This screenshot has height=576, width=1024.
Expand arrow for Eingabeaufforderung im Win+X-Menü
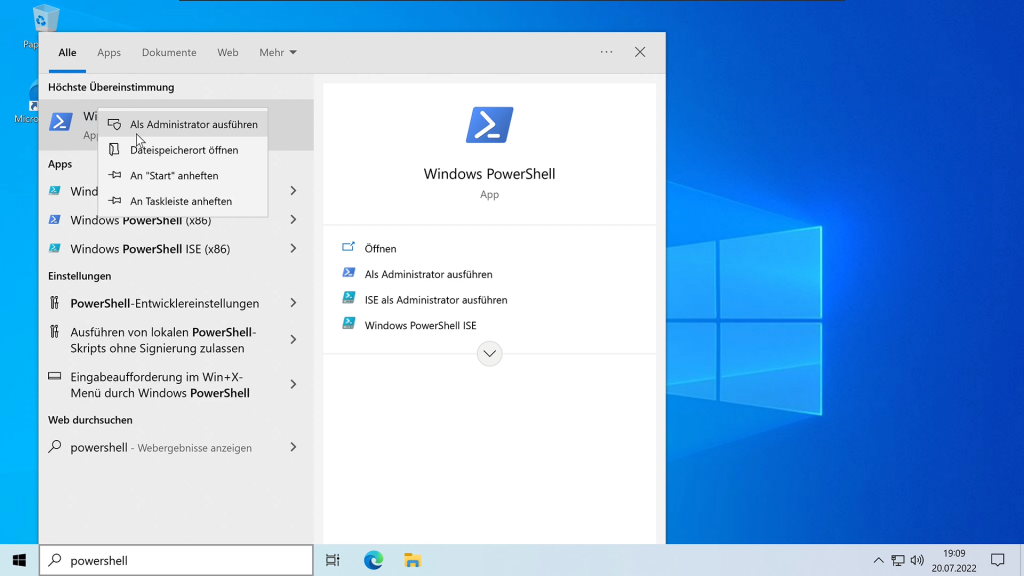pos(293,385)
